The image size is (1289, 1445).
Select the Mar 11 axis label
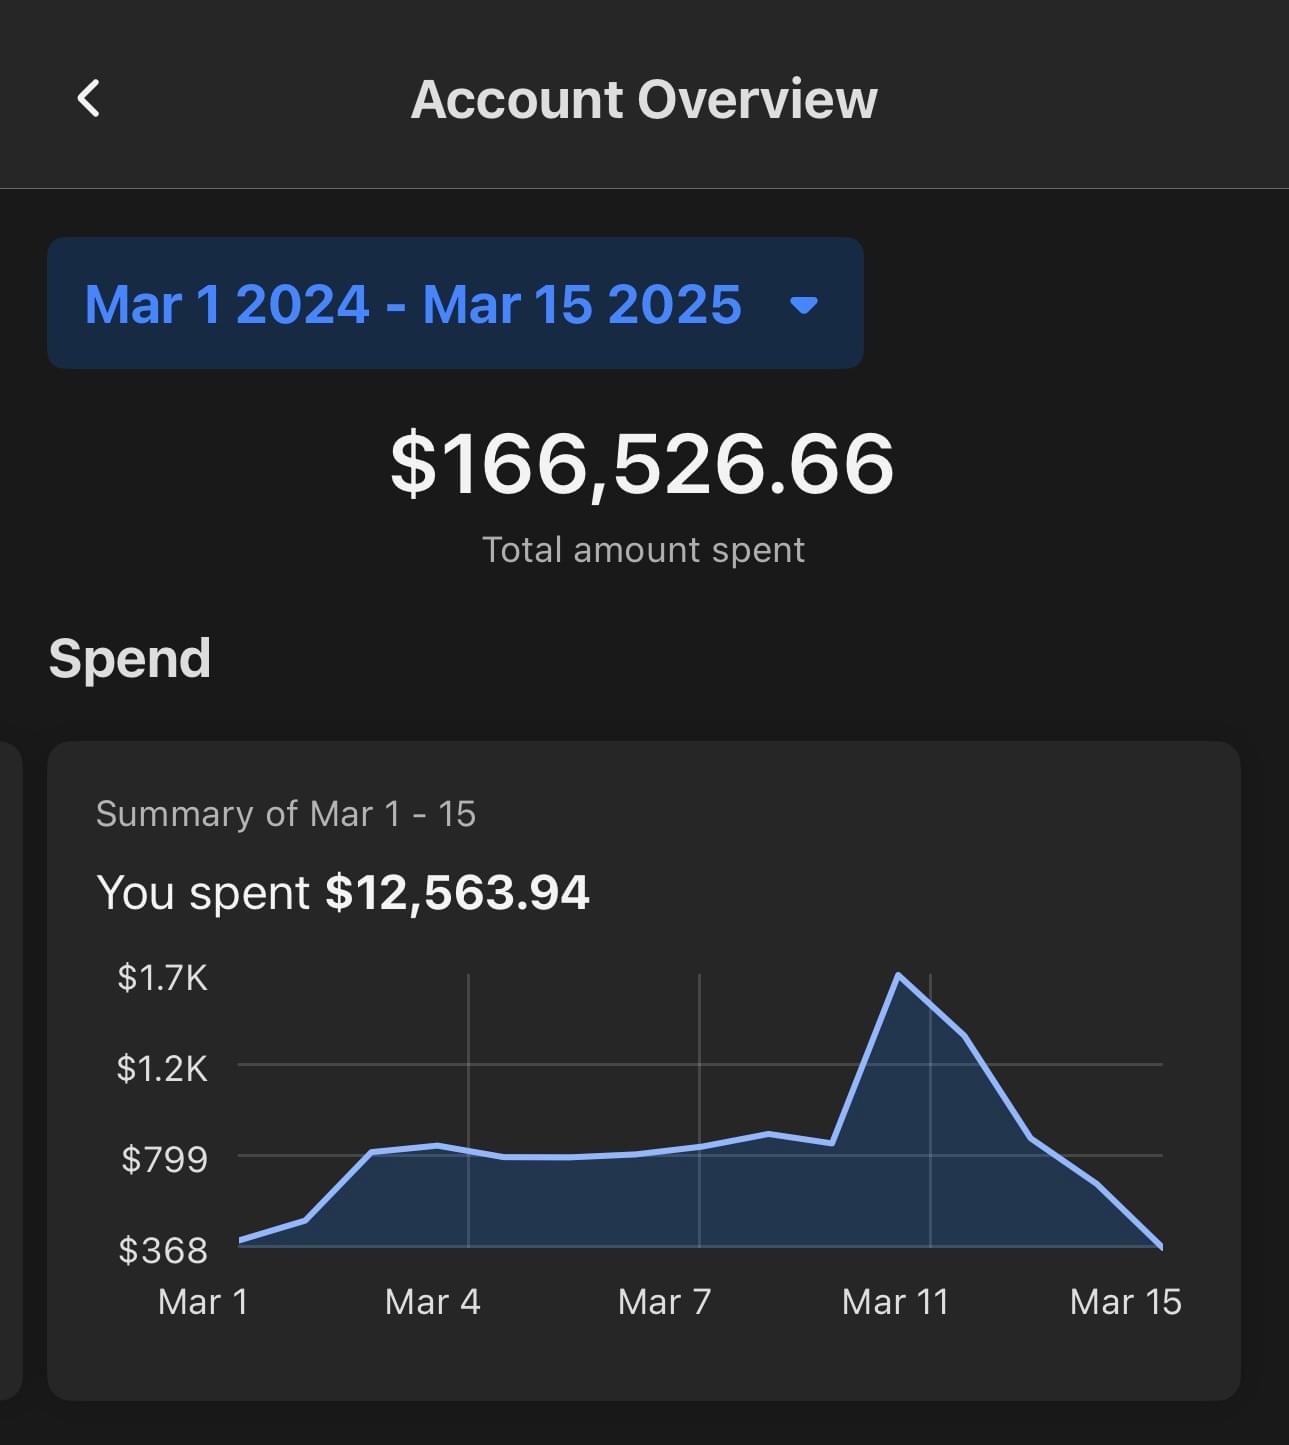point(895,1302)
